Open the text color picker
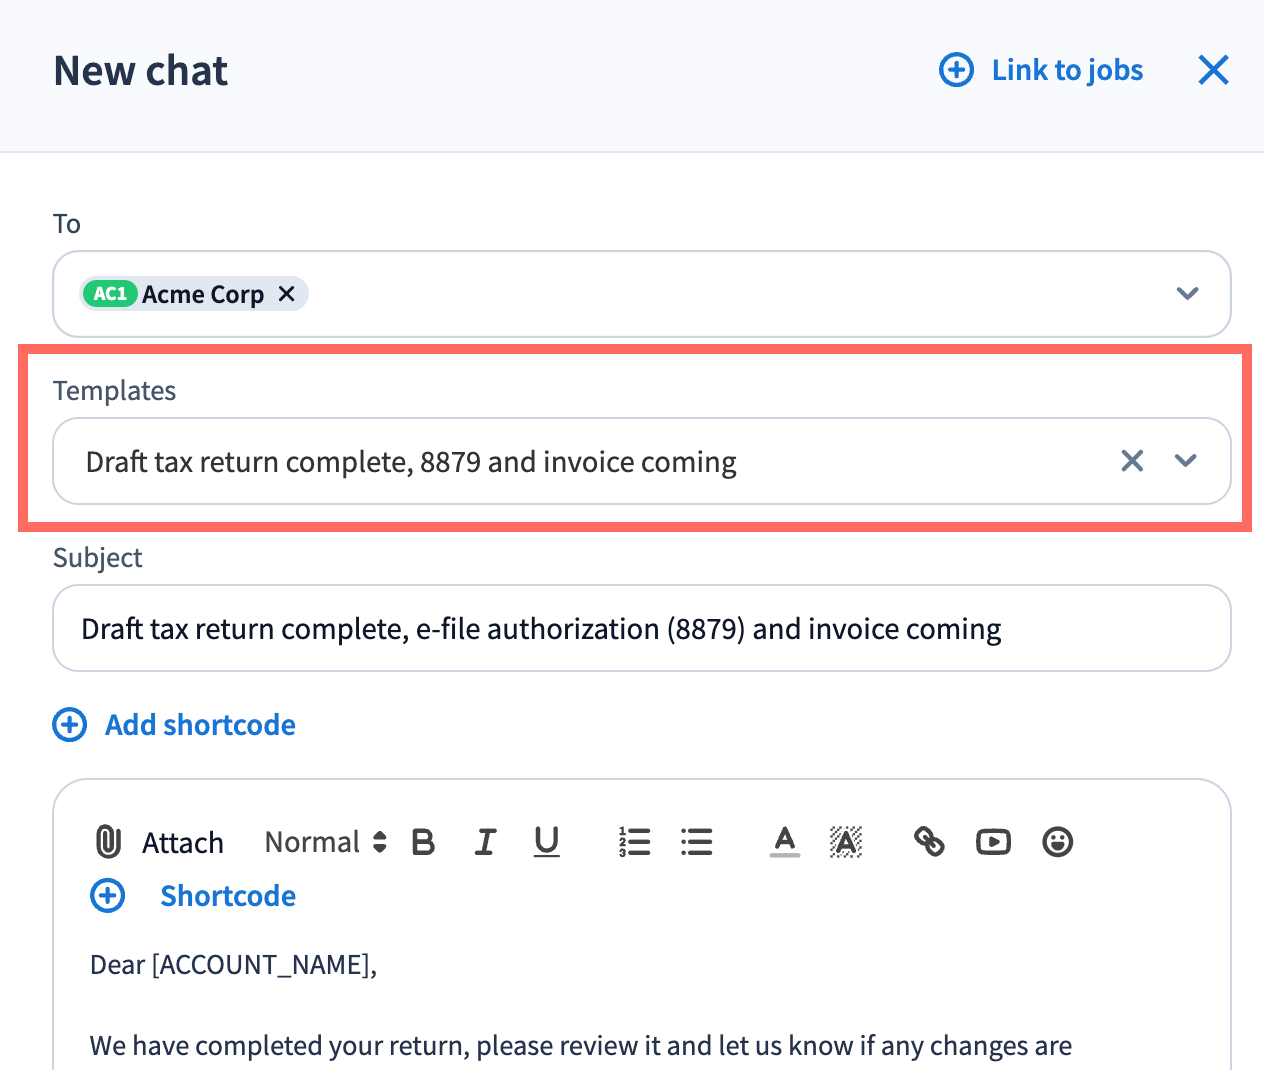The height and width of the screenshot is (1070, 1264). point(785,842)
